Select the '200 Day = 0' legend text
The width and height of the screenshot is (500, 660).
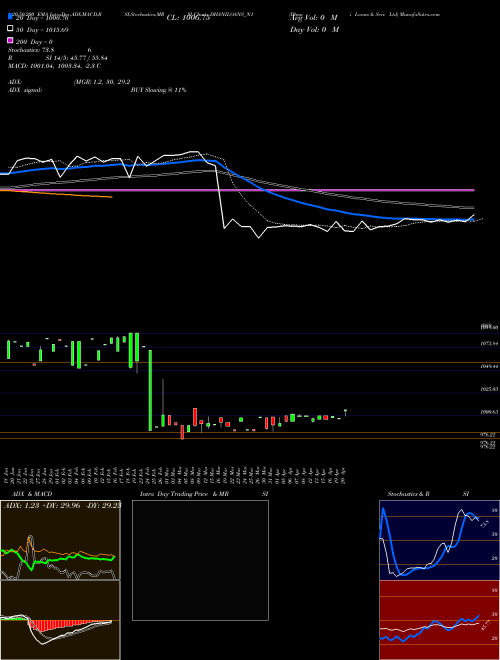tap(35, 42)
